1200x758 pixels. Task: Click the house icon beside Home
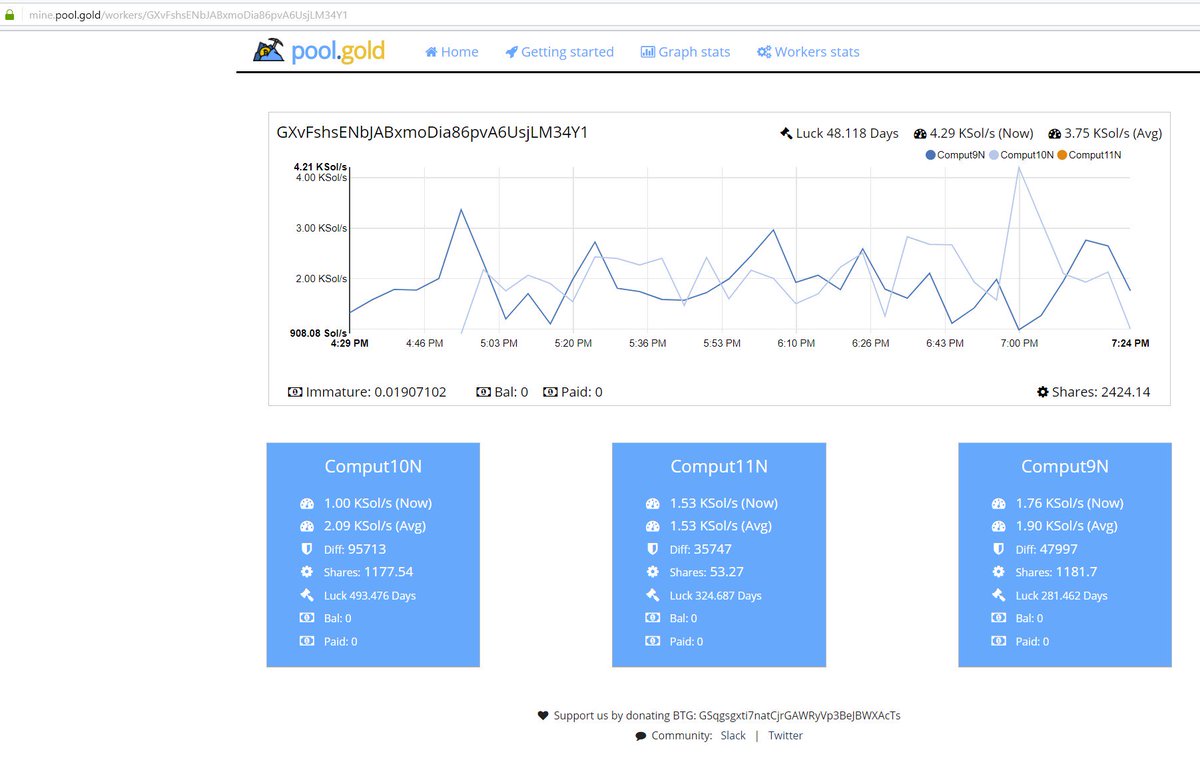[431, 52]
